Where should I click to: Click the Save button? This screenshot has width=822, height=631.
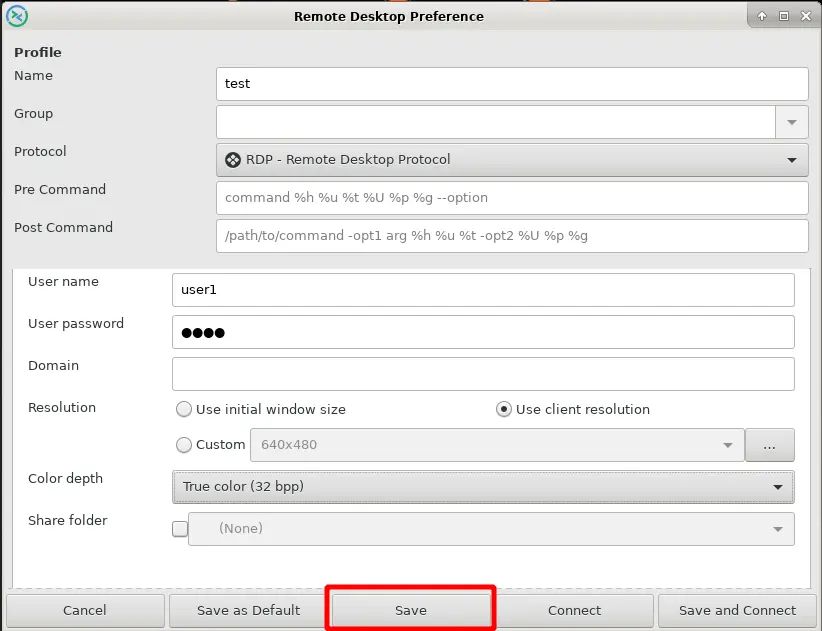coord(410,610)
